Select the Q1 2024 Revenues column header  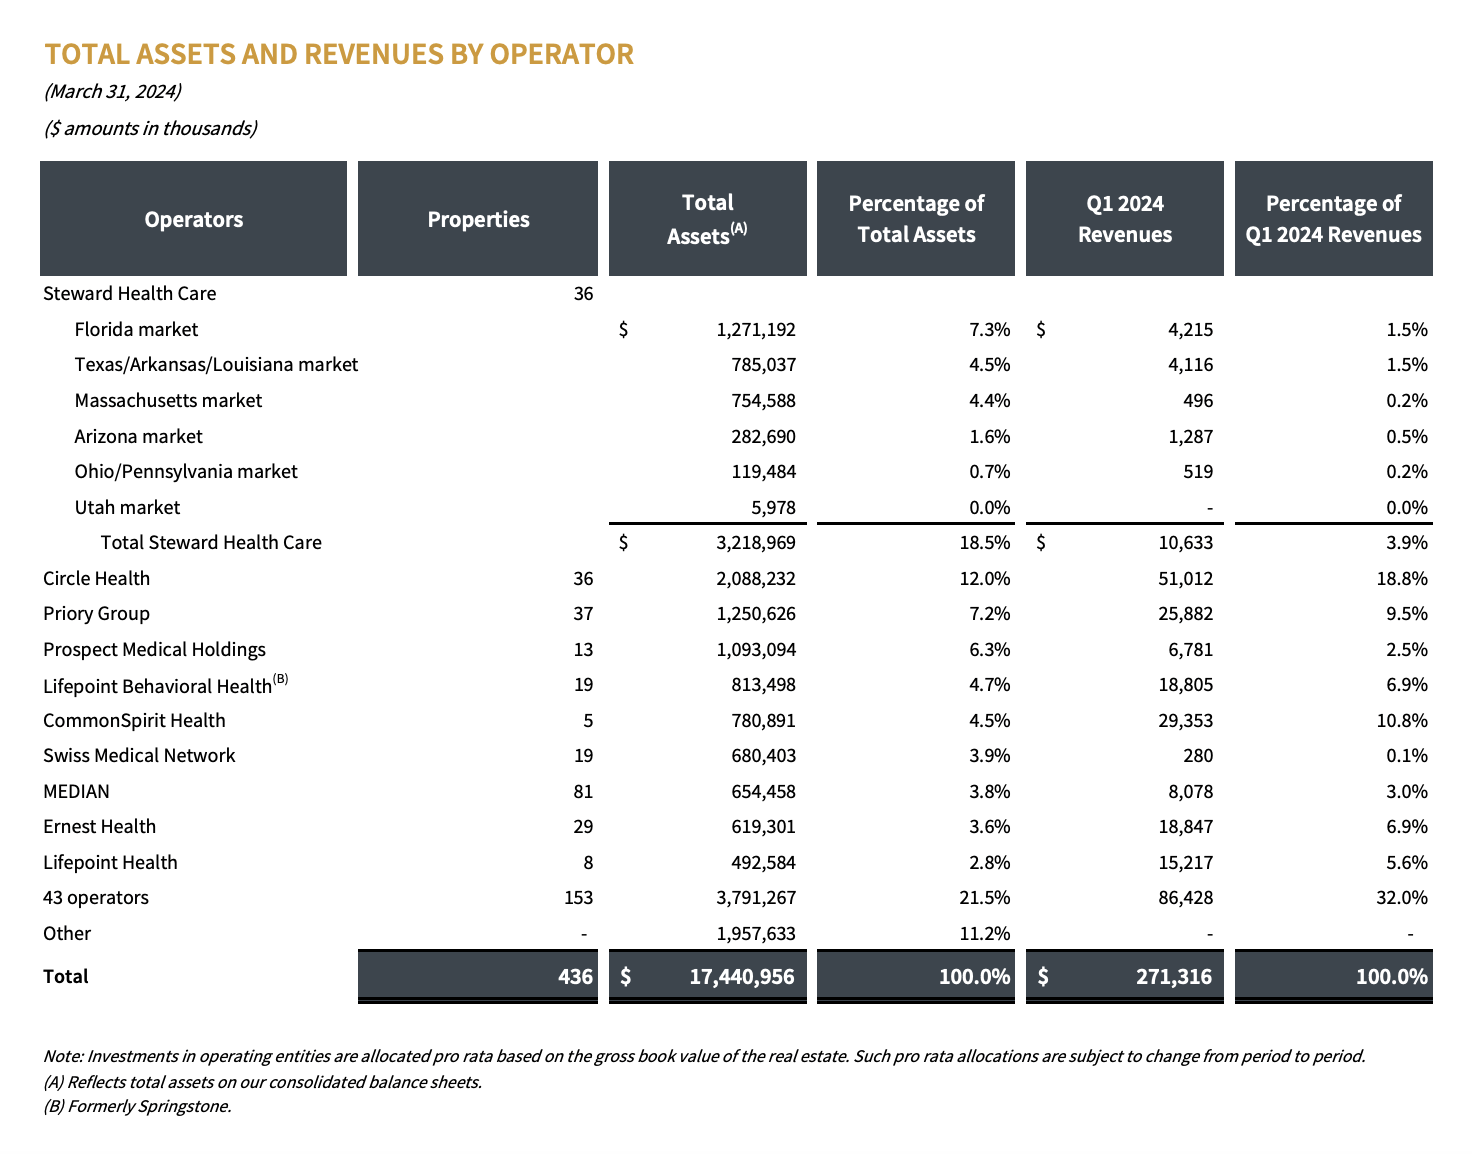pos(1124,219)
